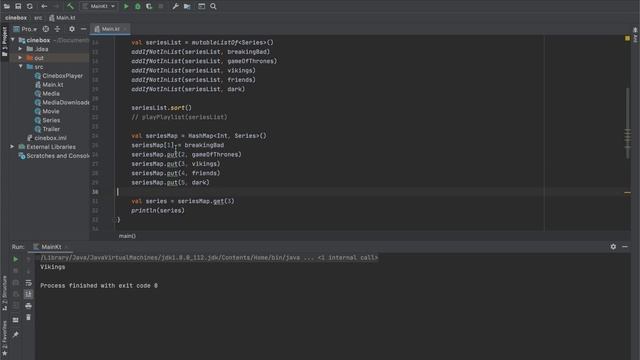
Task: Open Run panel gear settings
Action: click(613, 247)
